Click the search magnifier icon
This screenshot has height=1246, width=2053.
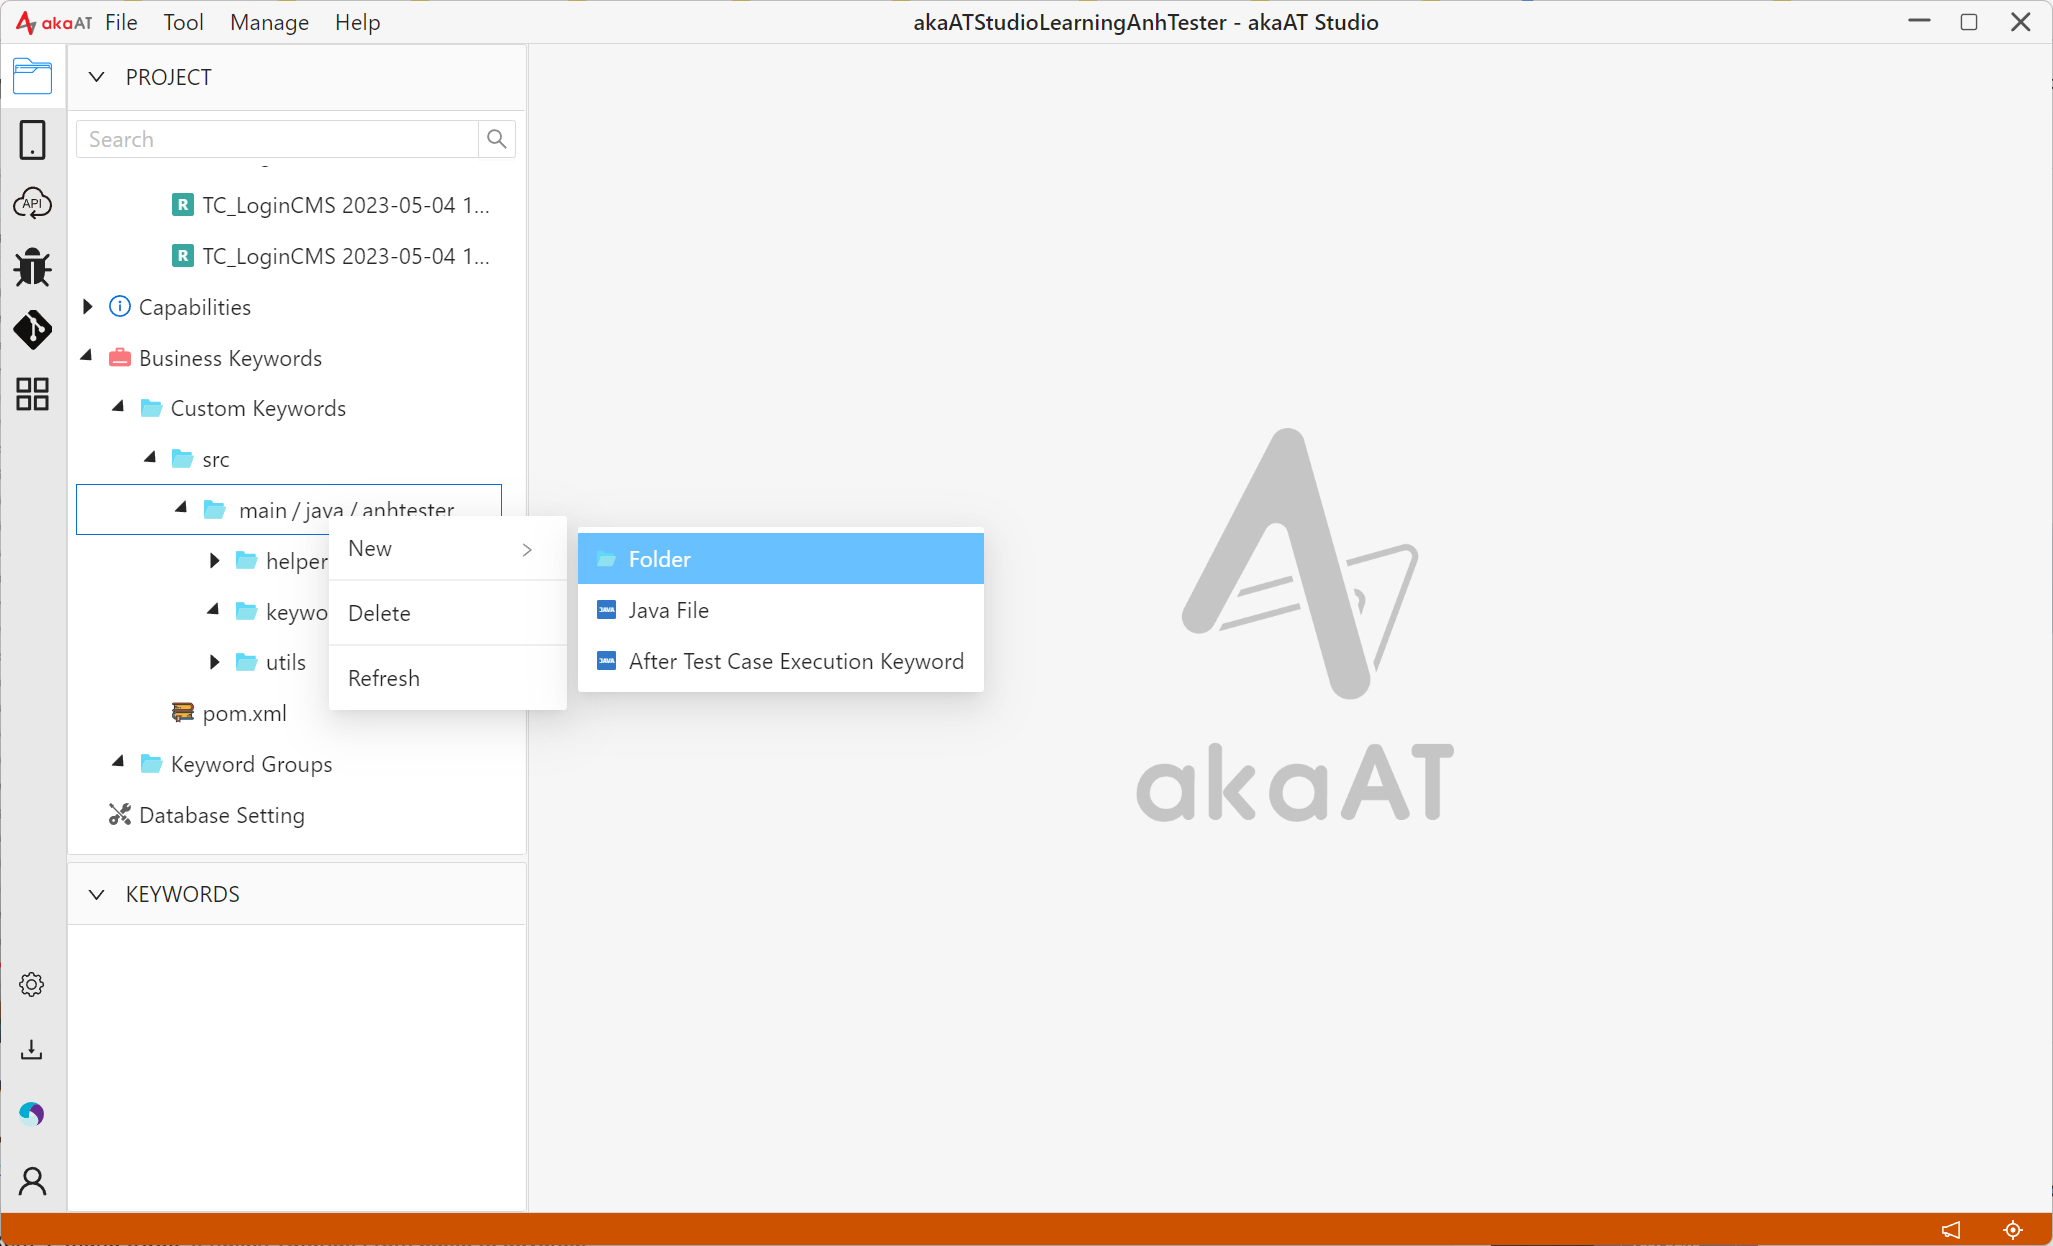497,139
